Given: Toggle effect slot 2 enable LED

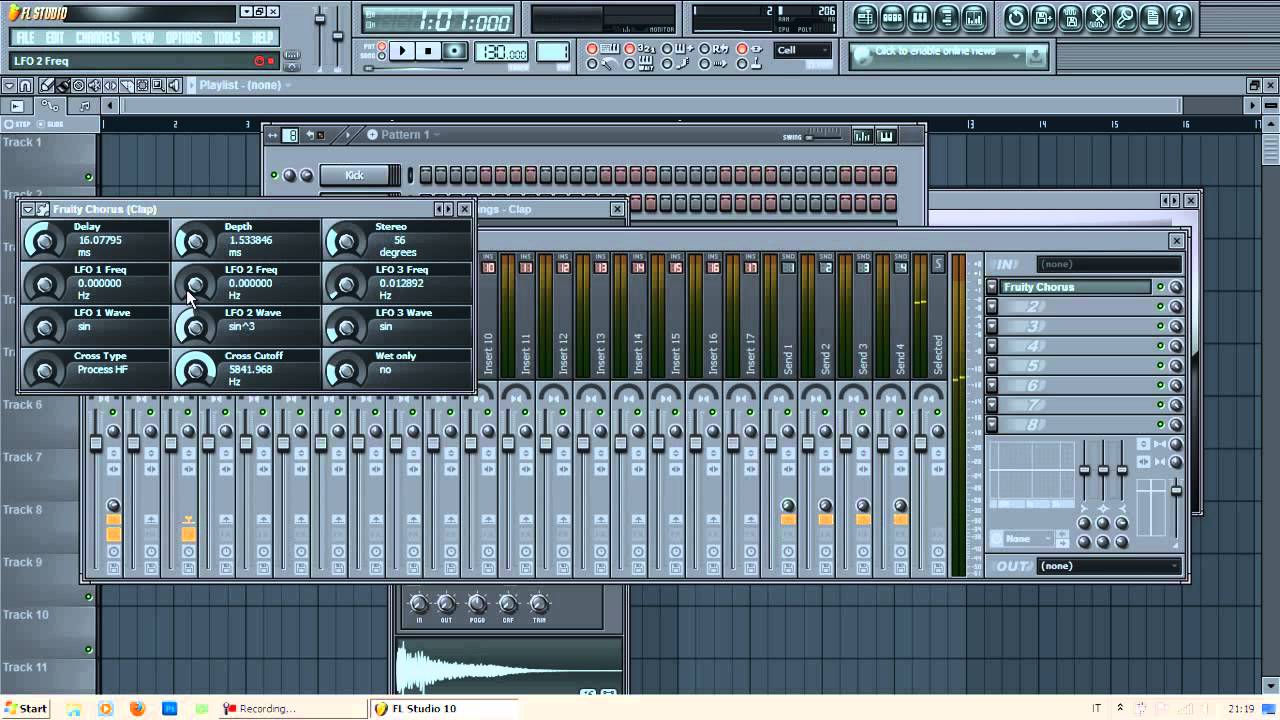Looking at the screenshot, I should coord(1160,307).
